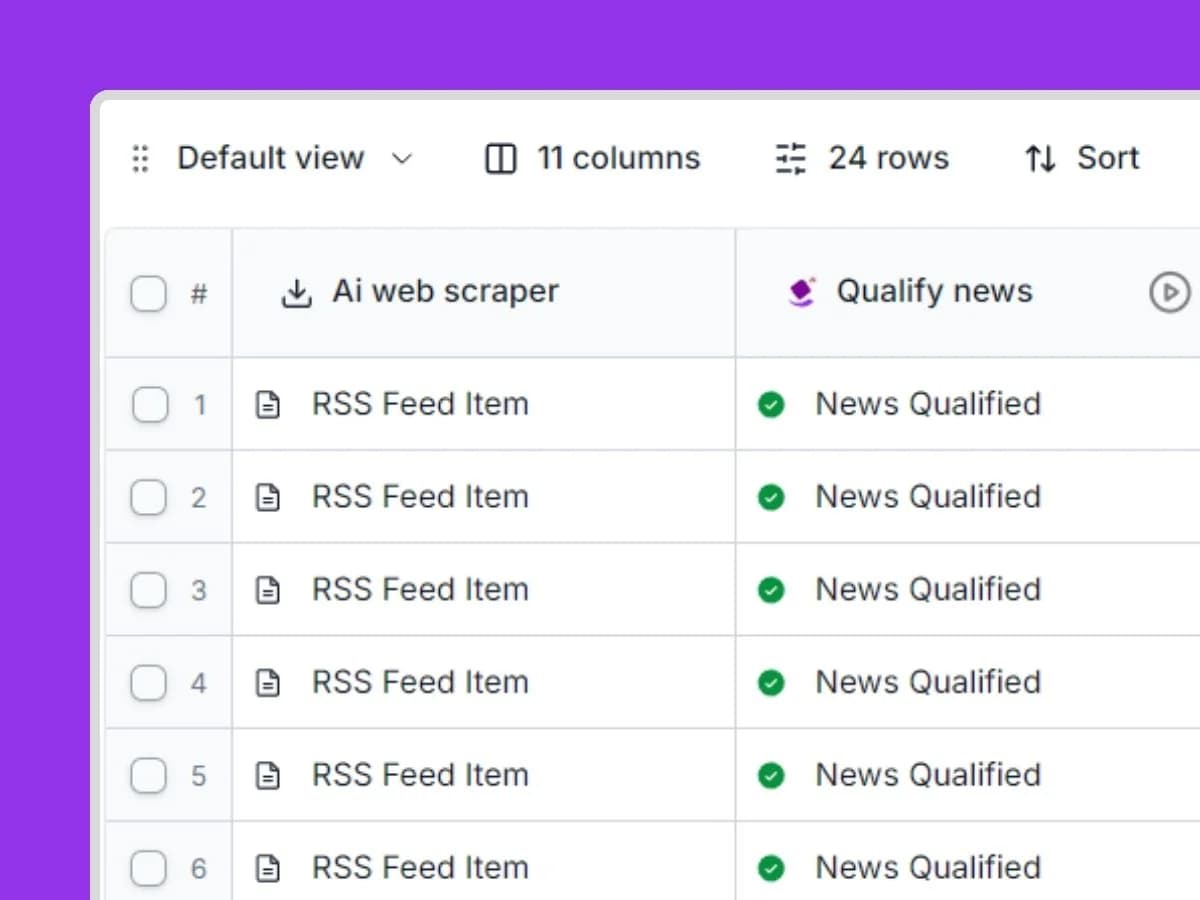Click the drag handle dots beside Default view
1200x900 pixels.
click(139, 158)
